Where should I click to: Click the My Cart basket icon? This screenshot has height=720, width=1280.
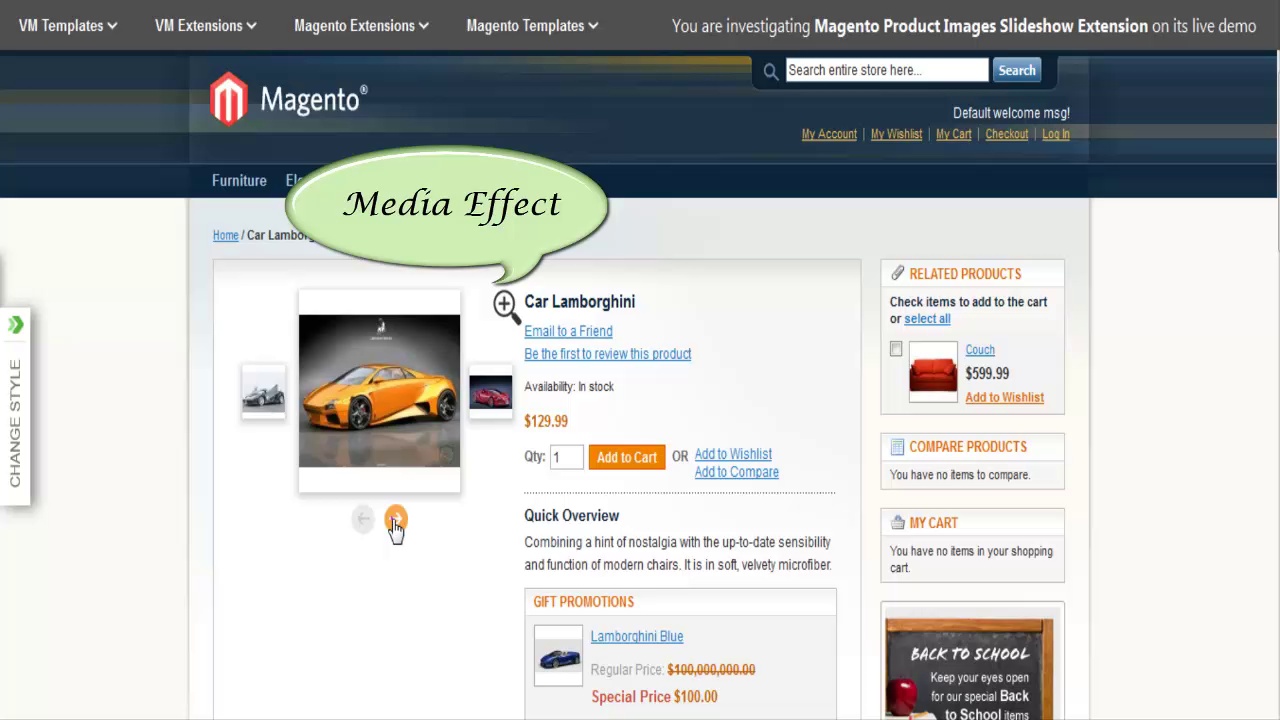897,522
